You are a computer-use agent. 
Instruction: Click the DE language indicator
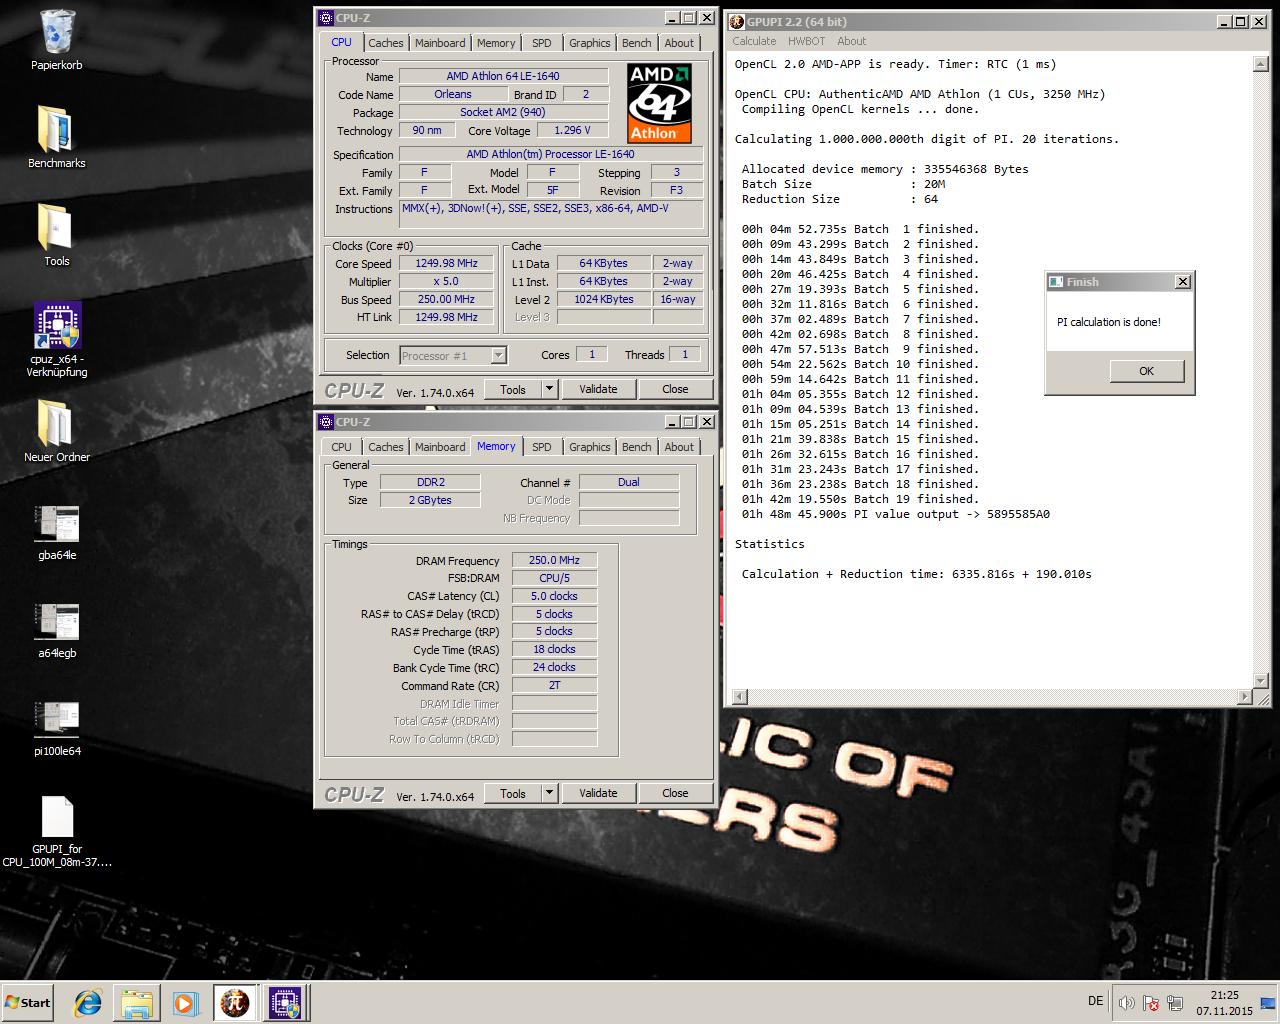[1095, 1001]
